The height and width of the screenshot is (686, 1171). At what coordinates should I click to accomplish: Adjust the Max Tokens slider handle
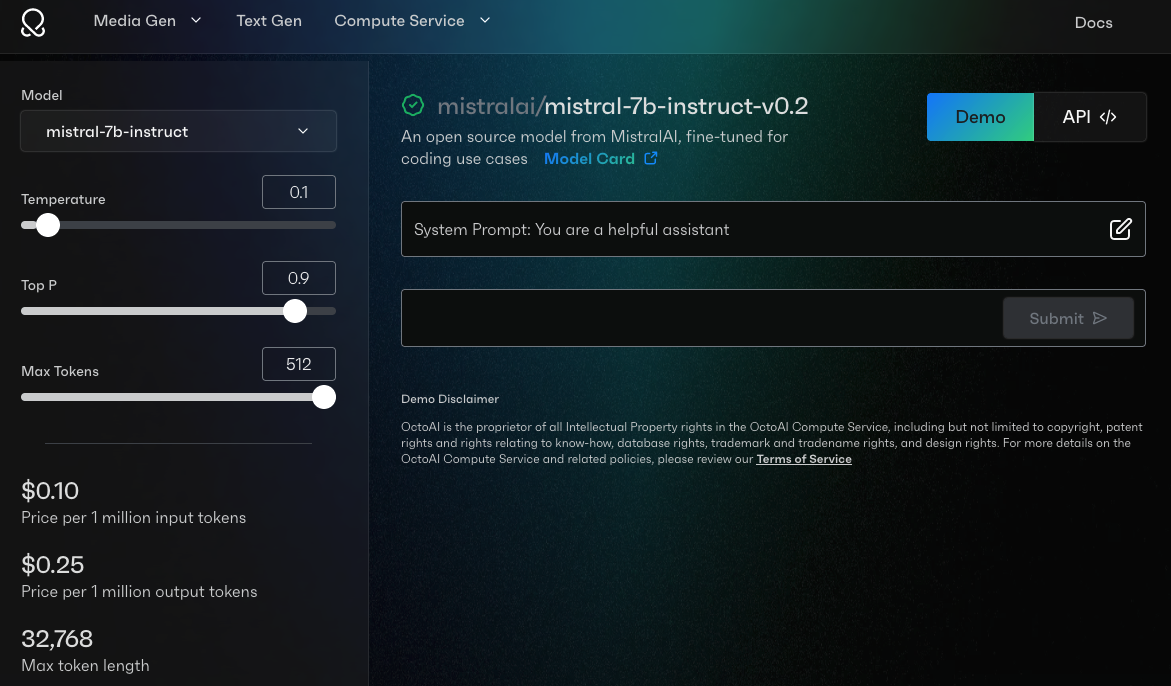pos(323,397)
